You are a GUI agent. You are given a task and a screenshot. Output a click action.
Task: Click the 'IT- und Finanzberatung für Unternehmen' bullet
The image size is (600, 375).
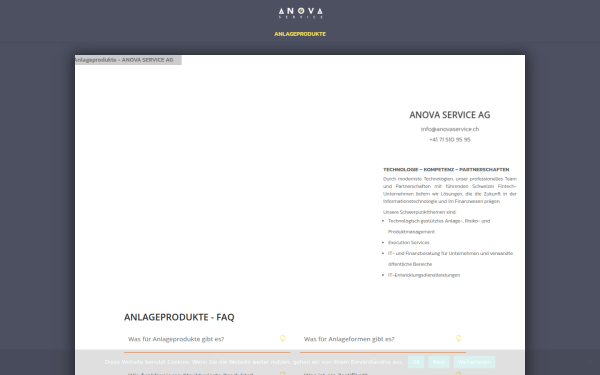450,259
